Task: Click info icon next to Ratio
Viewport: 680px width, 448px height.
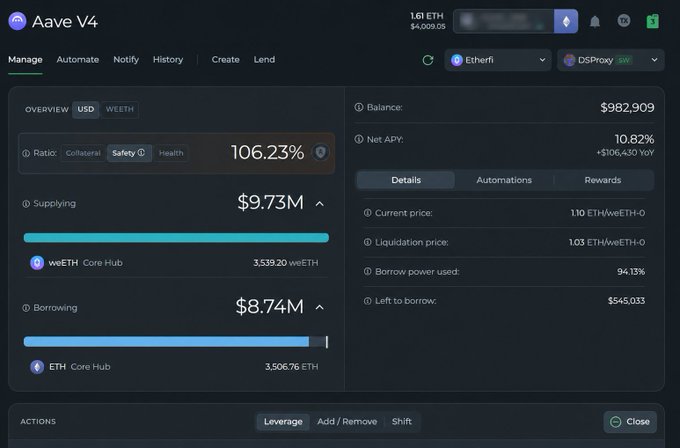Action: [26, 153]
